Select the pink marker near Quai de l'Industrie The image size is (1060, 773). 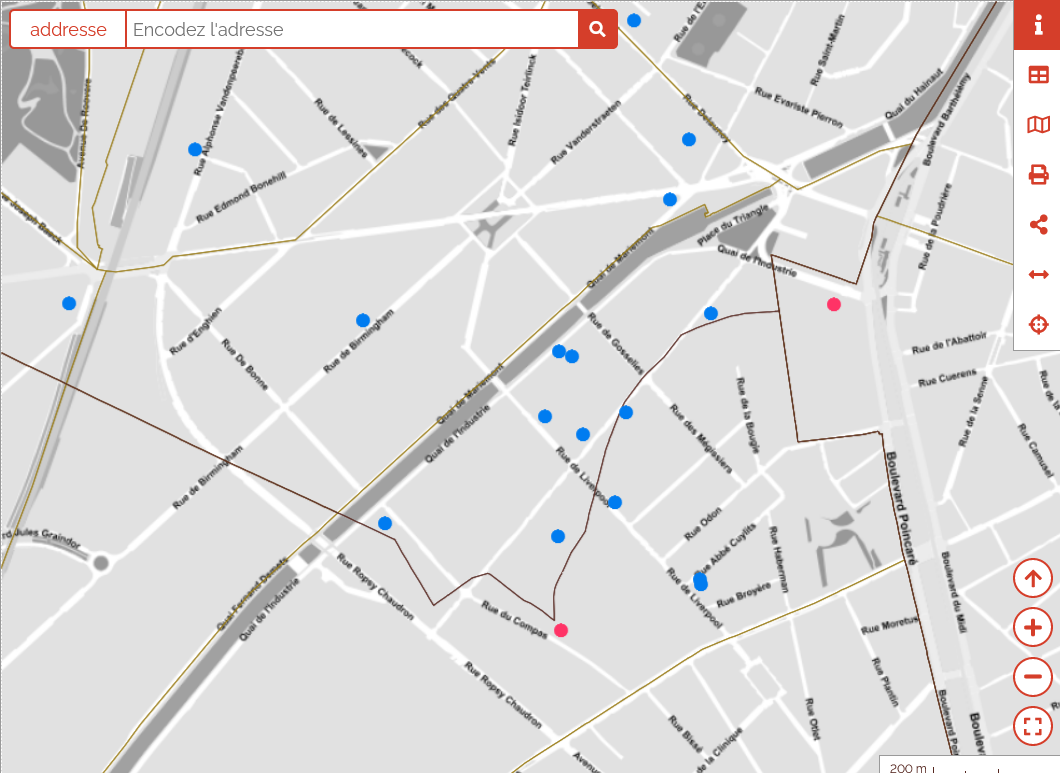point(834,304)
